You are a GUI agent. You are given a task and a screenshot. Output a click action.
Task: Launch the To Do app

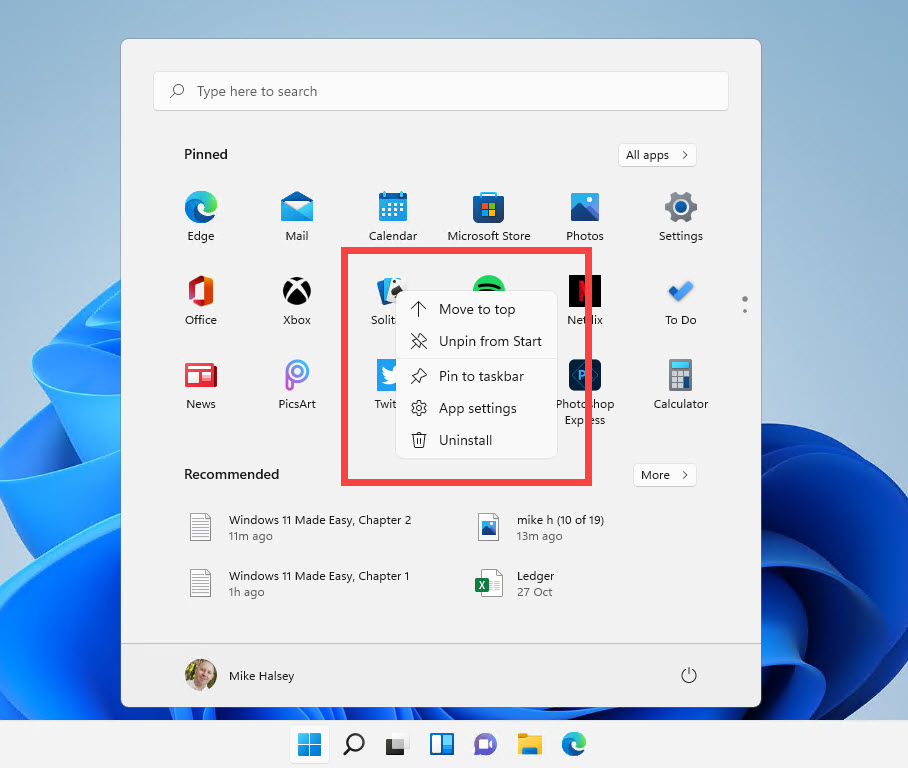[x=680, y=292]
